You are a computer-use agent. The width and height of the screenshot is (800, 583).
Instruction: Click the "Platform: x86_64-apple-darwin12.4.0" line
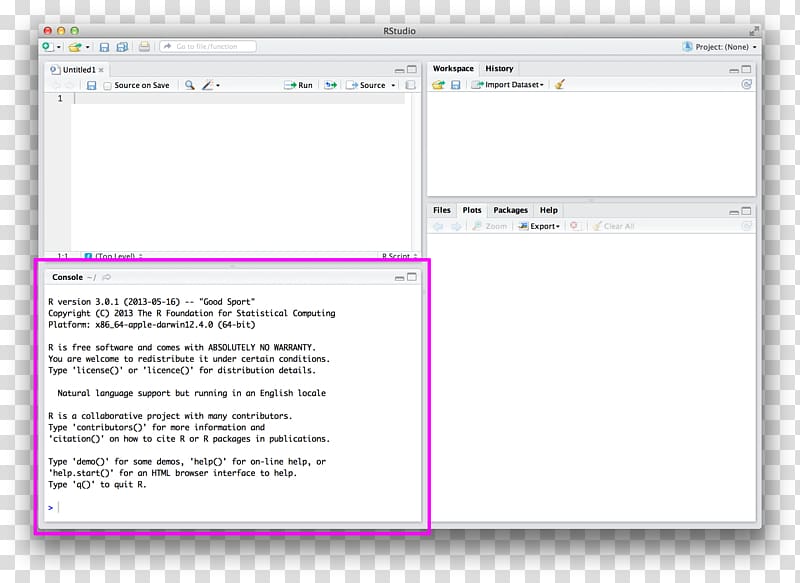point(152,325)
